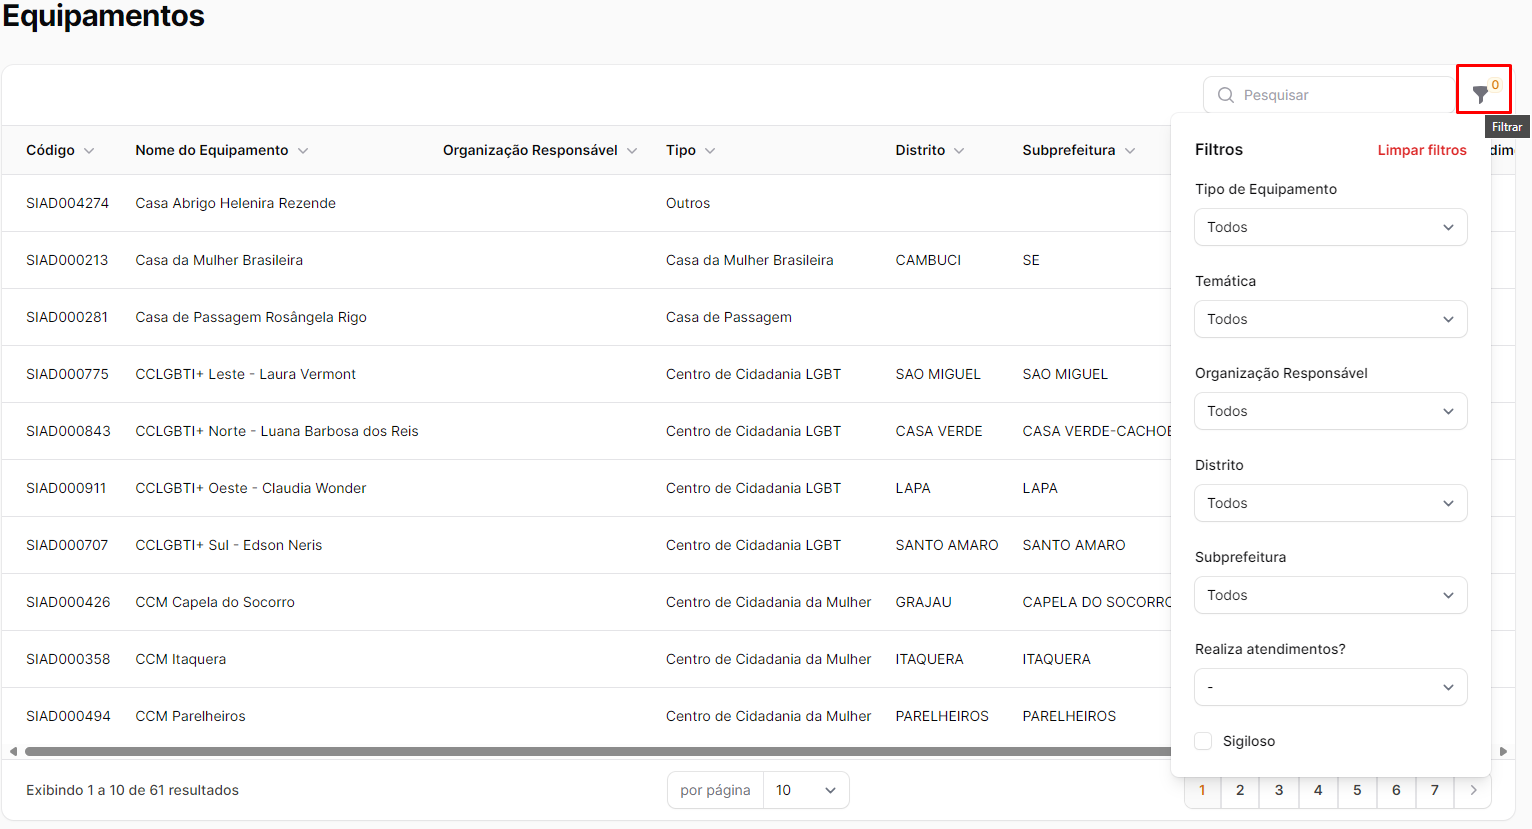Click sort chevron next to Subprefeitura header

pyautogui.click(x=1130, y=151)
